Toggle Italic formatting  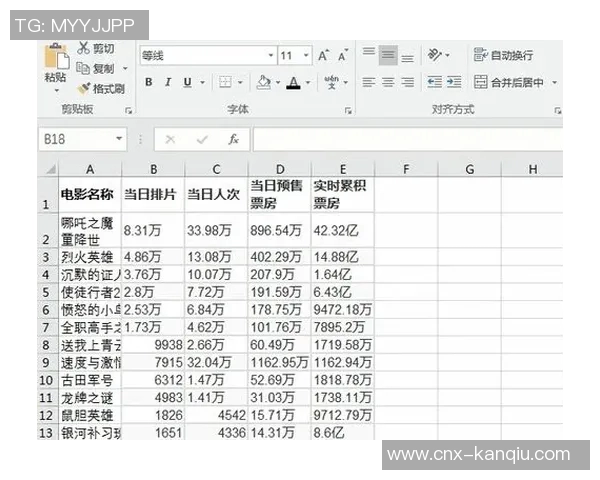pyautogui.click(x=168, y=82)
